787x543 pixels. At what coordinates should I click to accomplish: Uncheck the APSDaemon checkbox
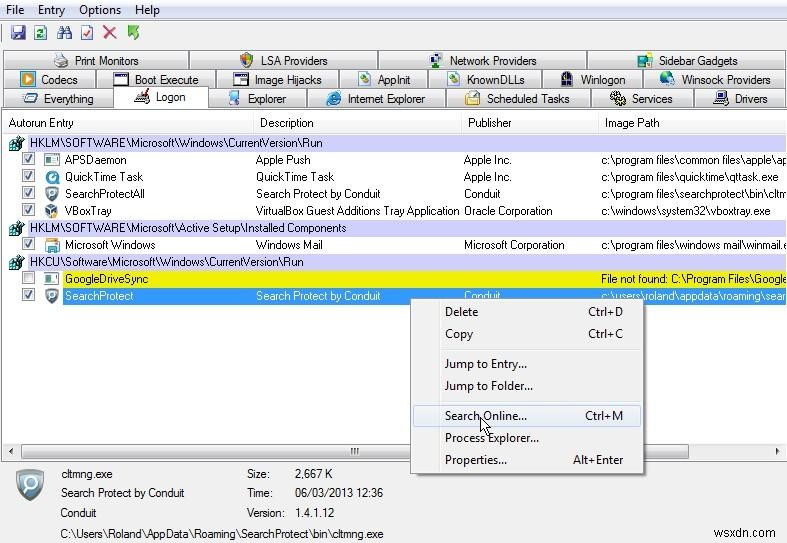click(x=28, y=160)
